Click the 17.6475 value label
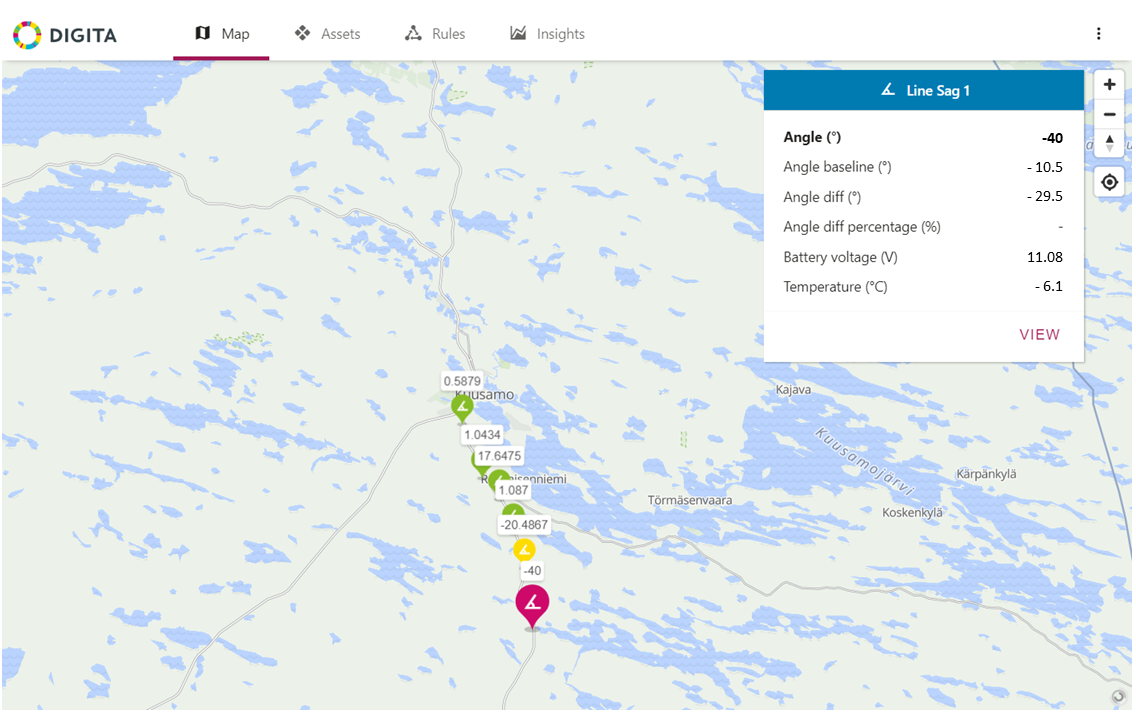Viewport: 1136px width, 720px height. click(x=499, y=456)
